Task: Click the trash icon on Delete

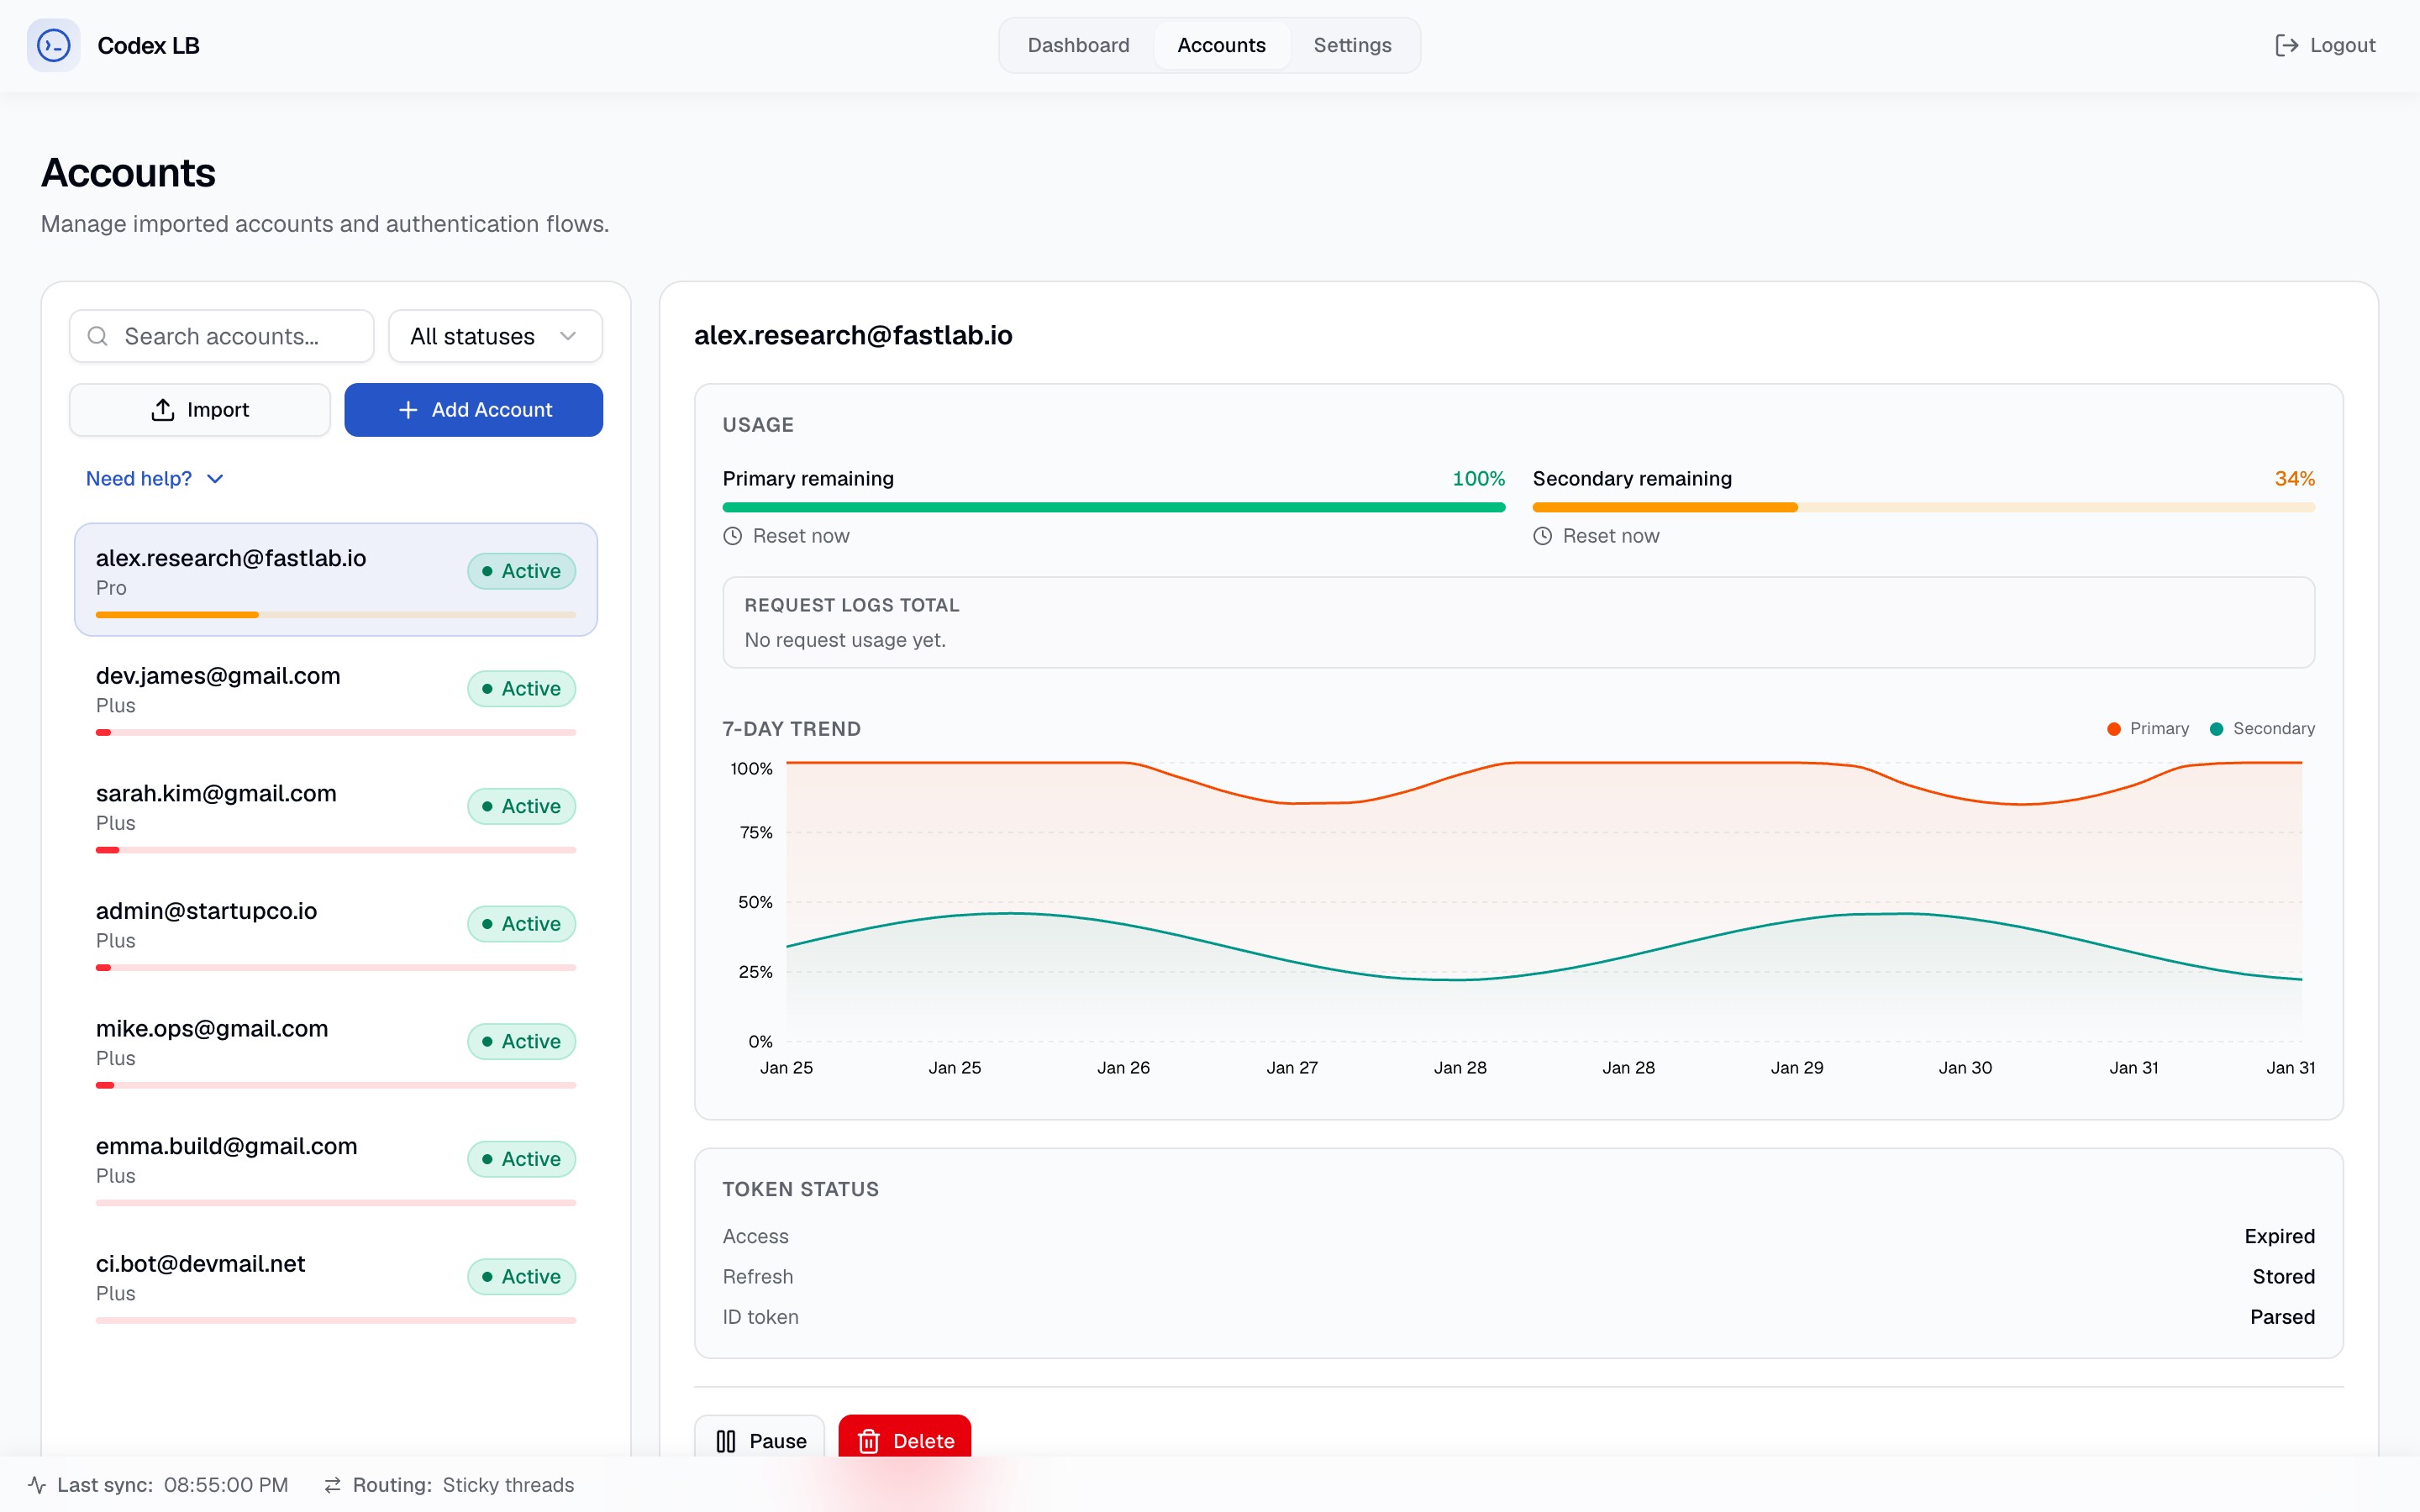Action: [x=868, y=1441]
